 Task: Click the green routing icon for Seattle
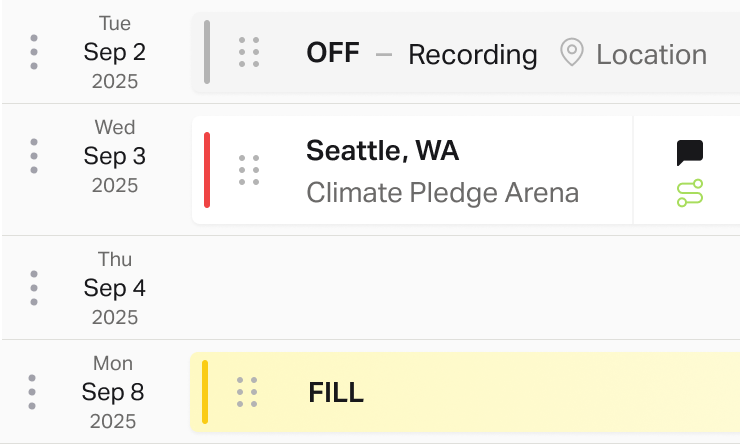pyautogui.click(x=690, y=193)
